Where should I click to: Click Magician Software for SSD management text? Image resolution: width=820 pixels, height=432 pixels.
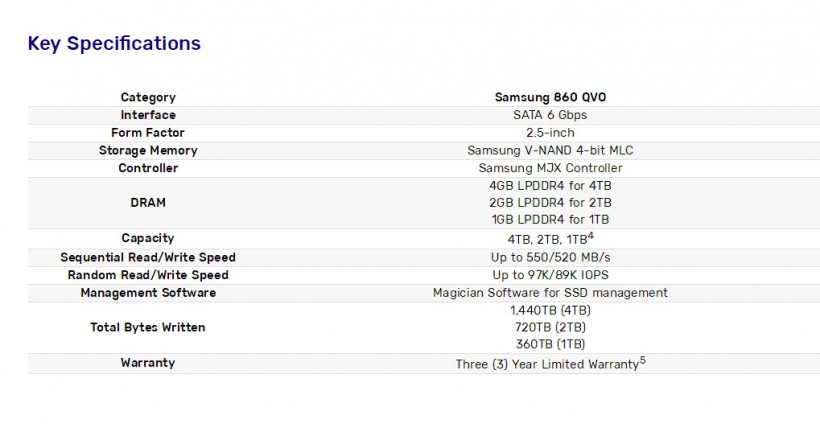pyautogui.click(x=550, y=293)
